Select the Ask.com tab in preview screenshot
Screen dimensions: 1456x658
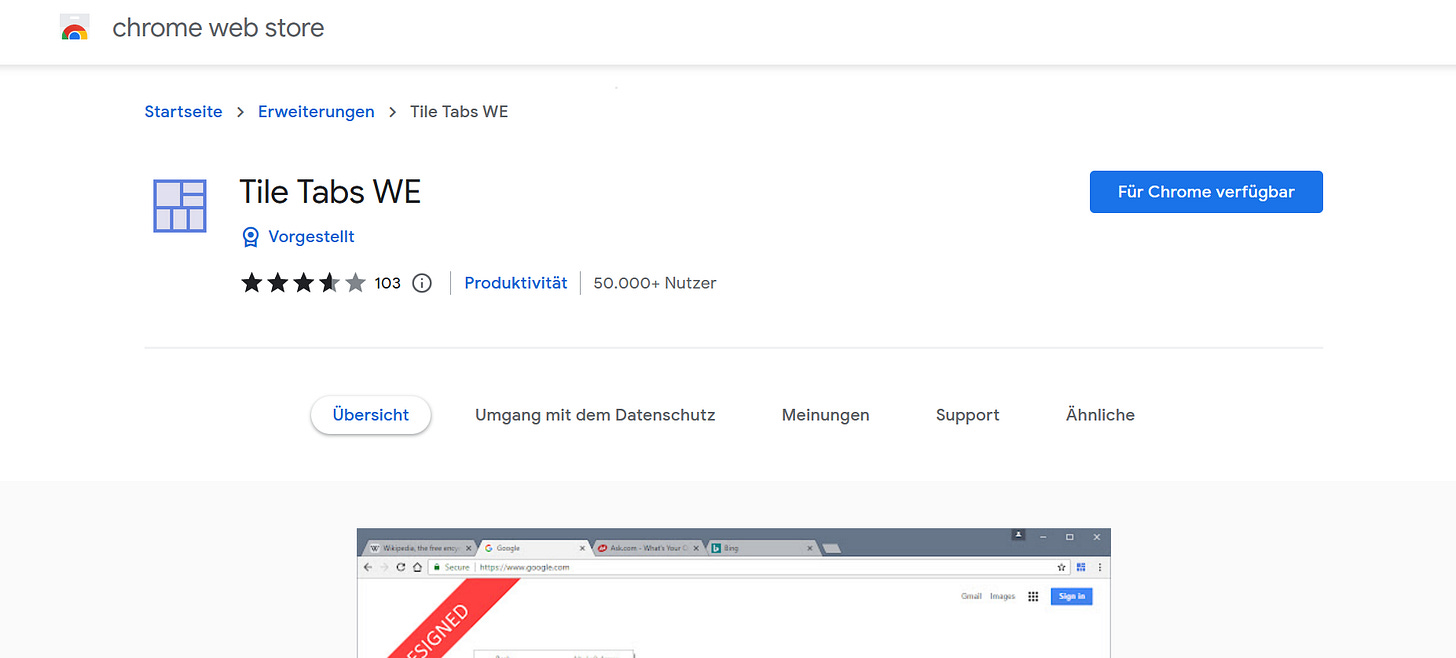pos(648,548)
